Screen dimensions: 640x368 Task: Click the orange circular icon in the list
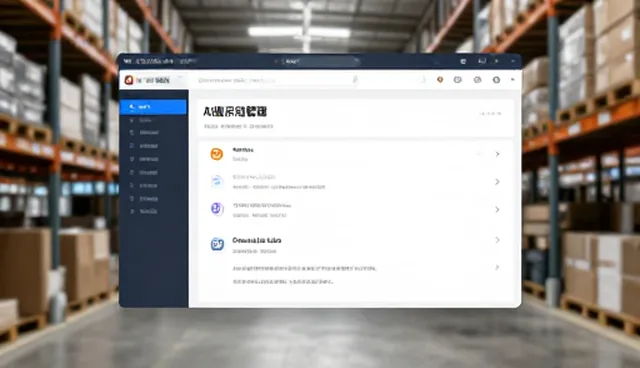pyautogui.click(x=217, y=154)
